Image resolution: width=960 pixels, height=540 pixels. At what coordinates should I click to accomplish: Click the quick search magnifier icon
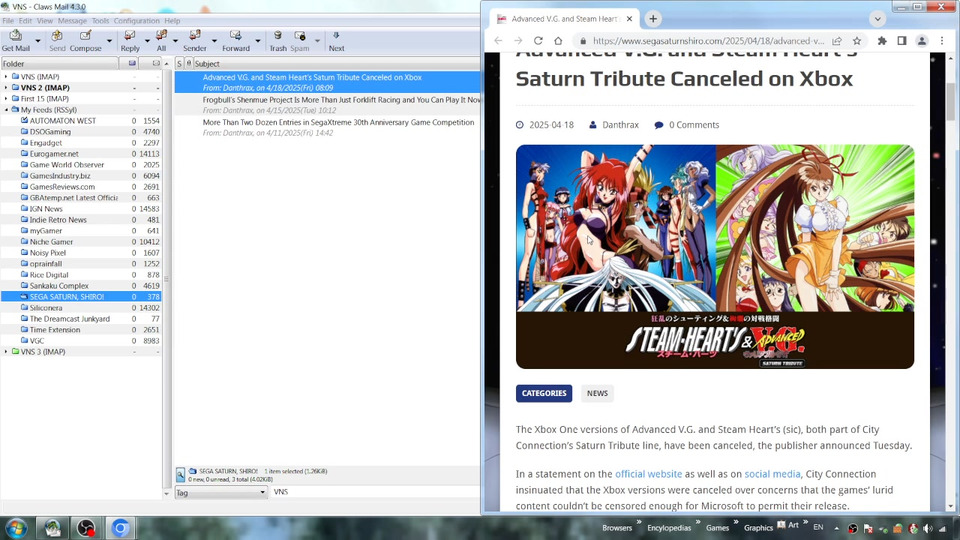(180, 475)
